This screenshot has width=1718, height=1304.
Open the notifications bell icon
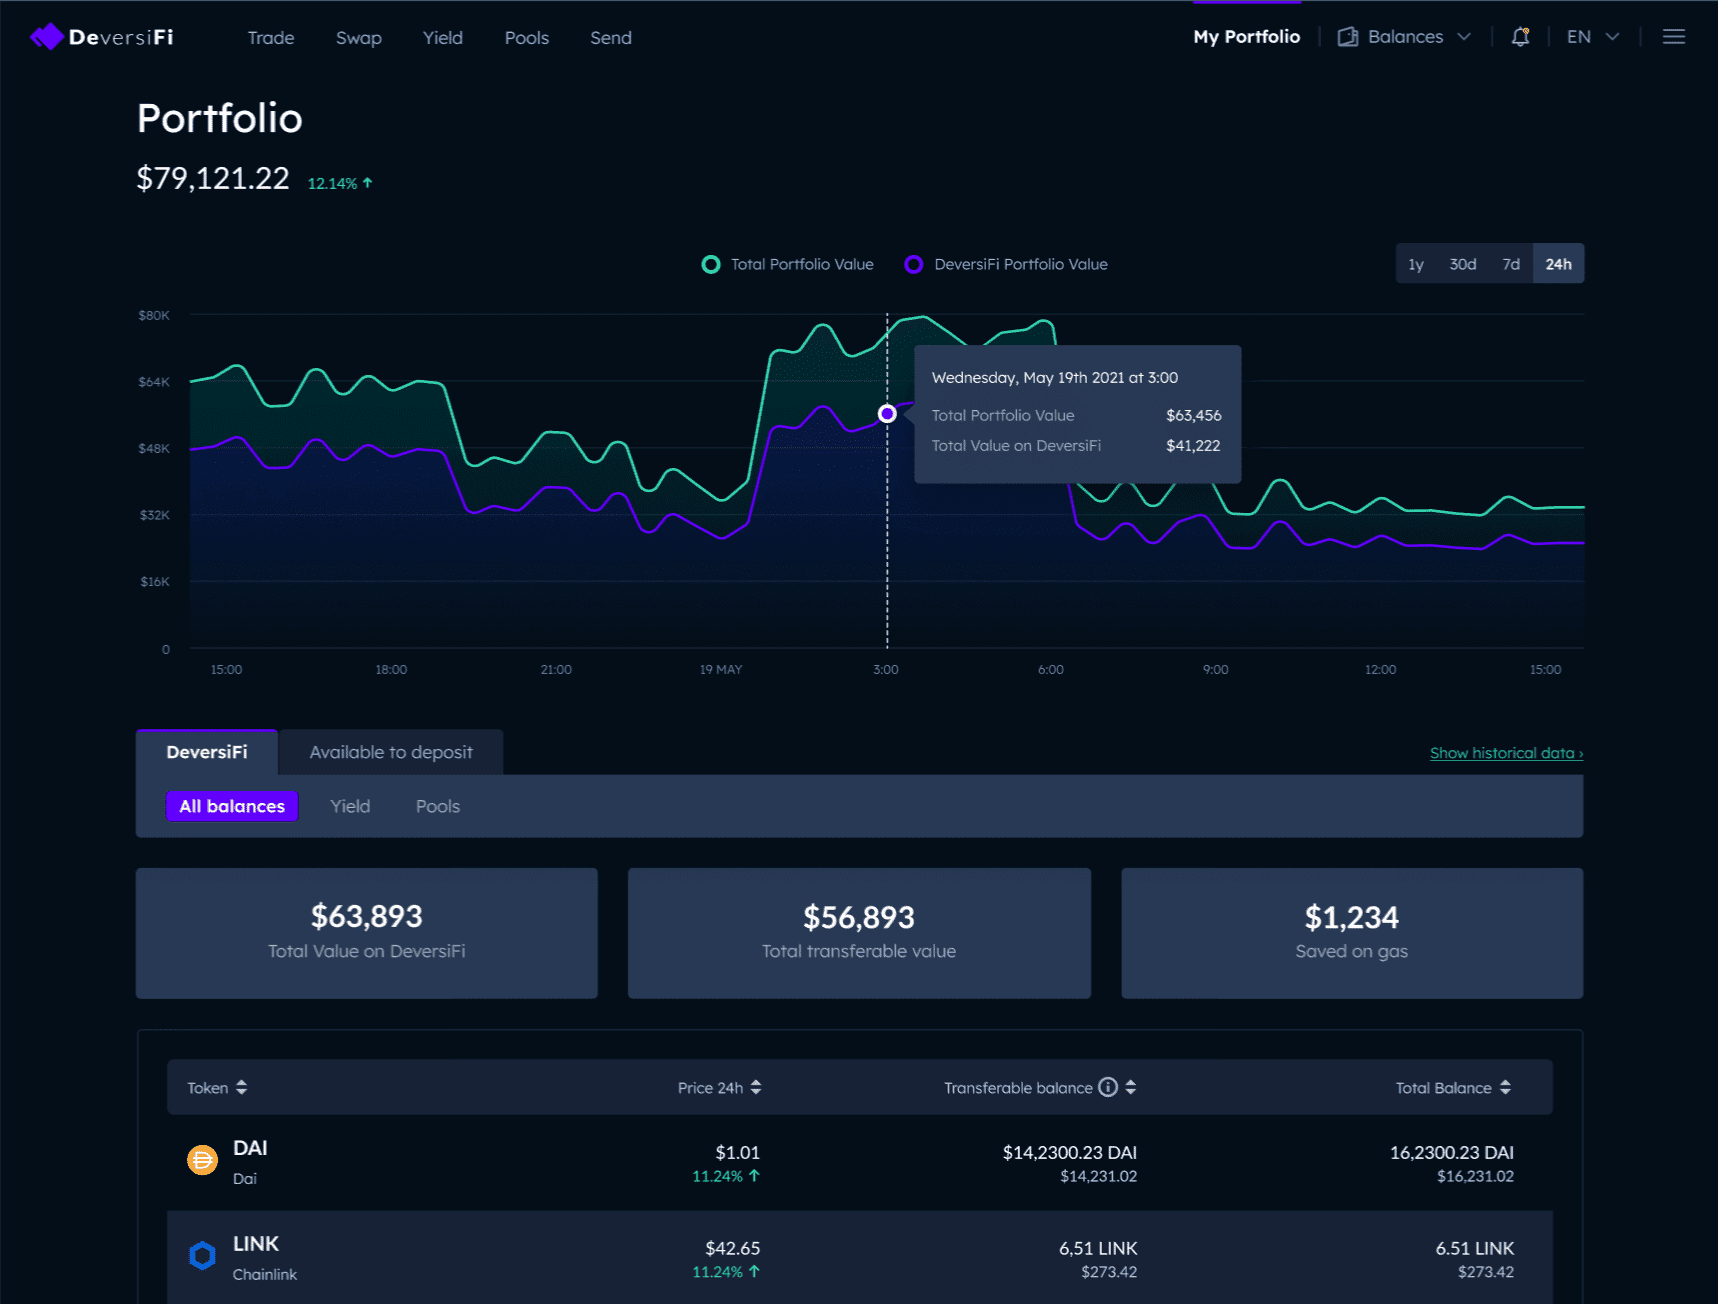click(1520, 37)
